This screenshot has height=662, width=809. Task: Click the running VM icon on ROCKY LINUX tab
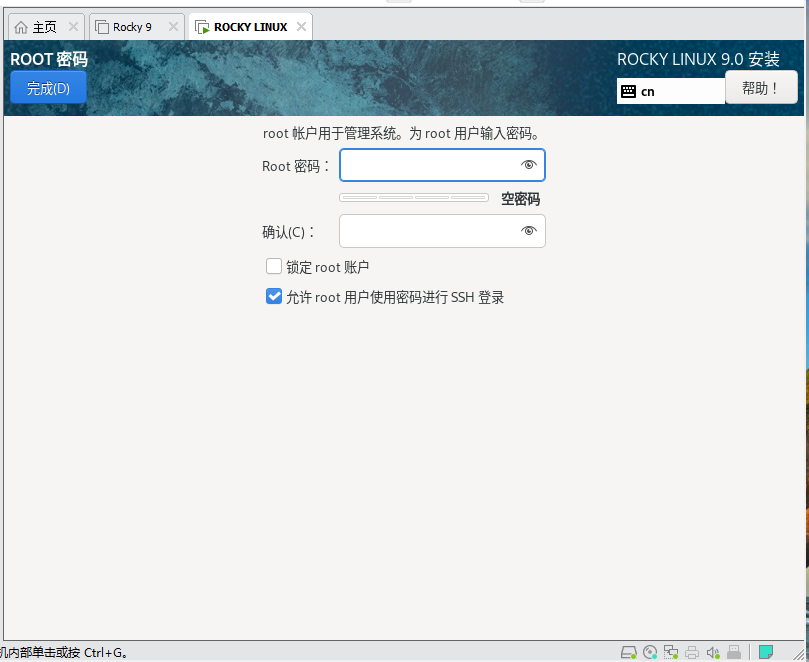click(x=202, y=27)
